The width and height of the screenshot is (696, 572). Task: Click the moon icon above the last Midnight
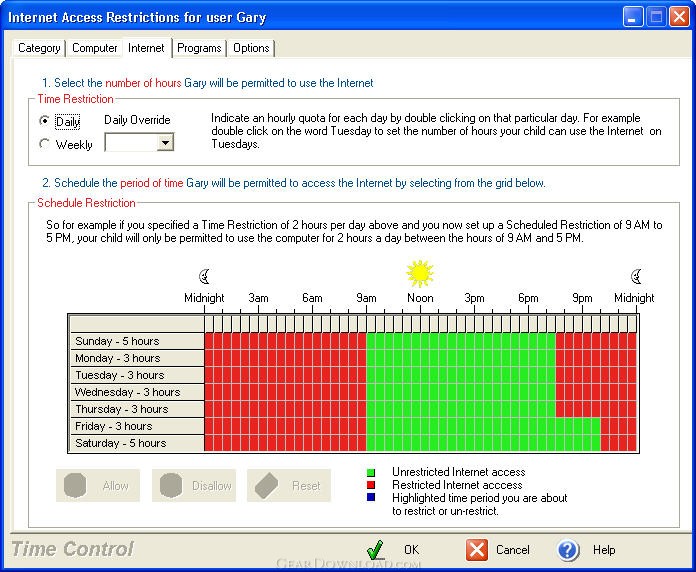point(636,276)
